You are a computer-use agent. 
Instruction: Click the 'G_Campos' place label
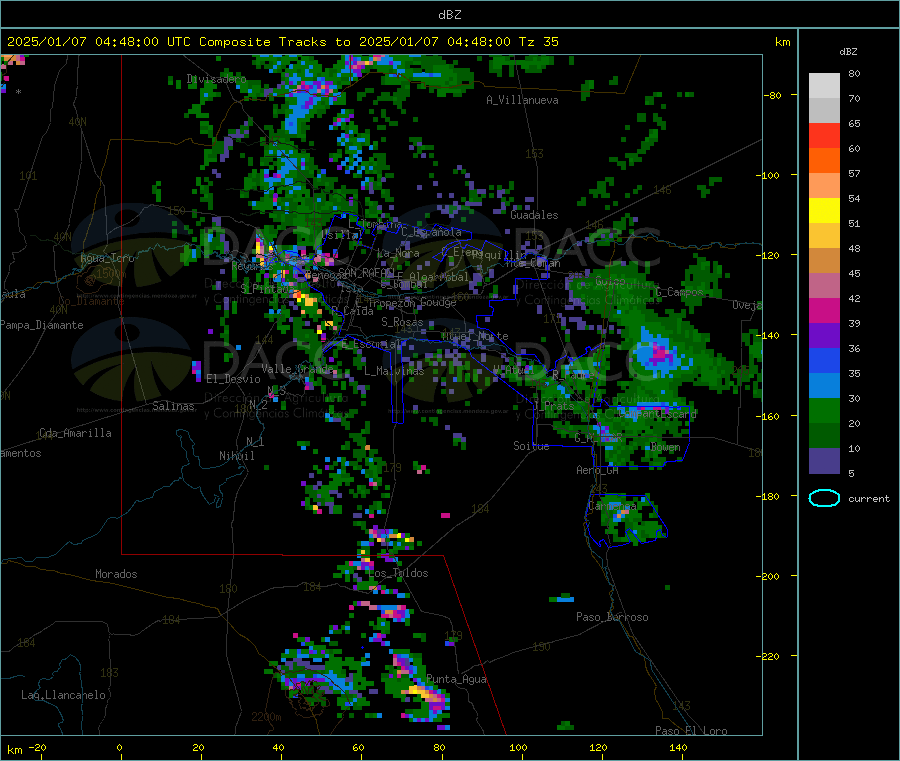pyautogui.click(x=680, y=292)
